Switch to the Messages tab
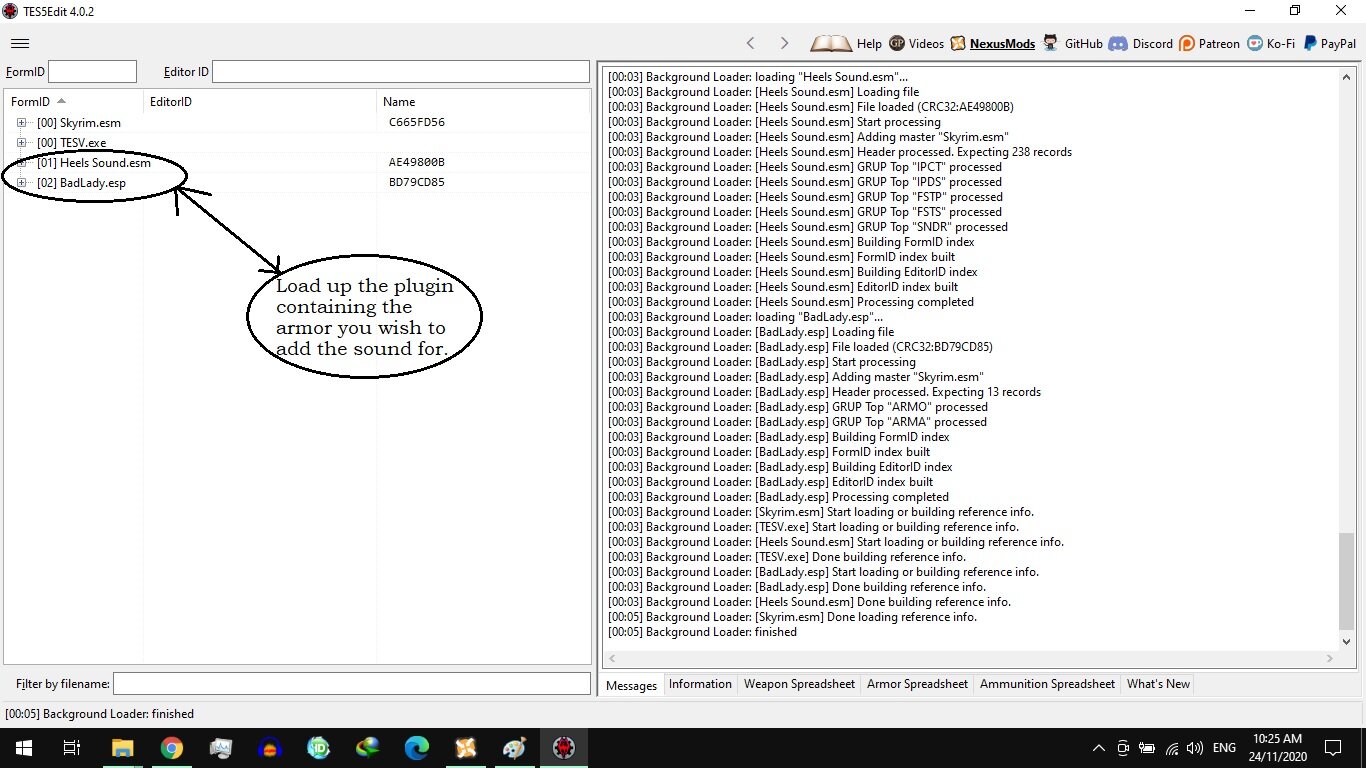Image resolution: width=1366 pixels, height=768 pixels. coord(631,685)
